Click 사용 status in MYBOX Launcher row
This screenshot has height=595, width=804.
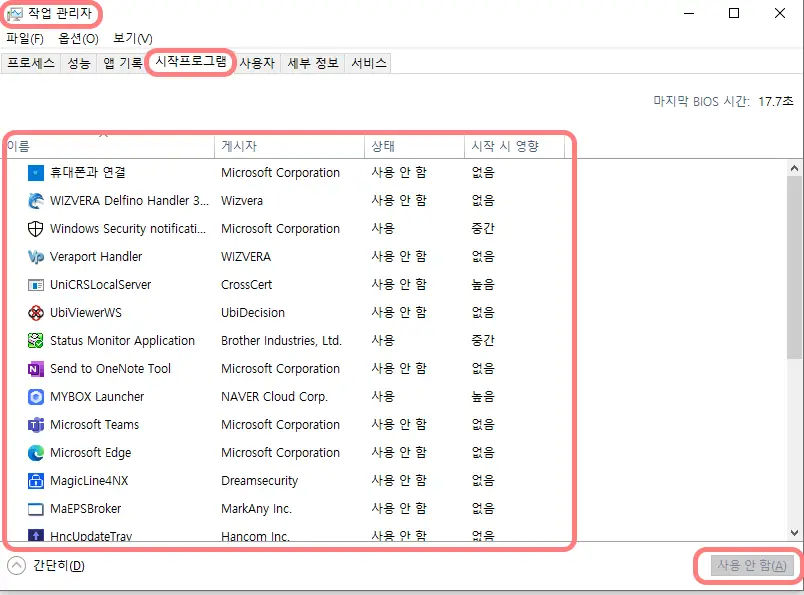(383, 396)
